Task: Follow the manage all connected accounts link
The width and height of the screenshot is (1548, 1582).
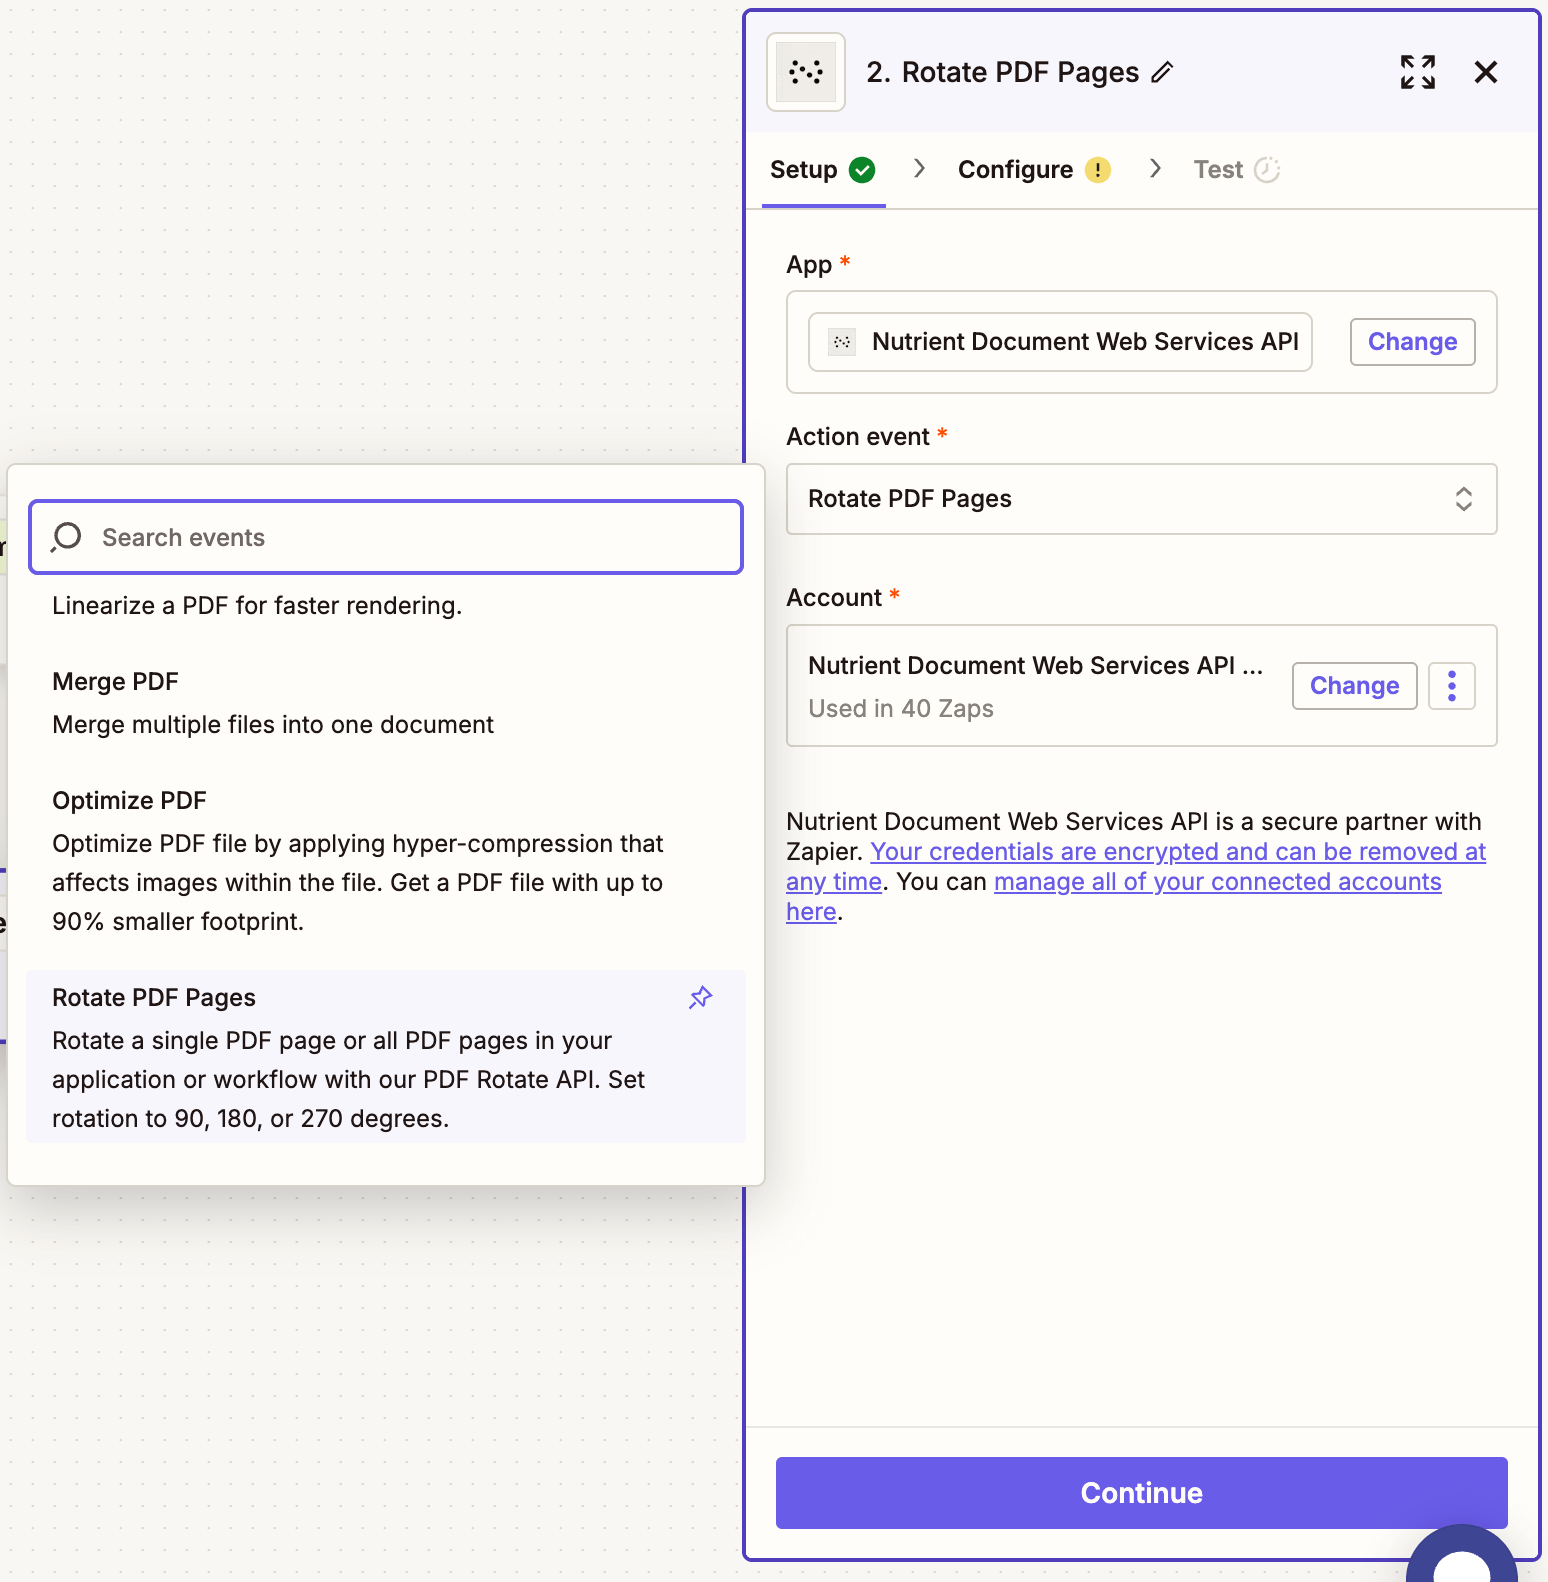Action: pyautogui.click(x=1217, y=881)
